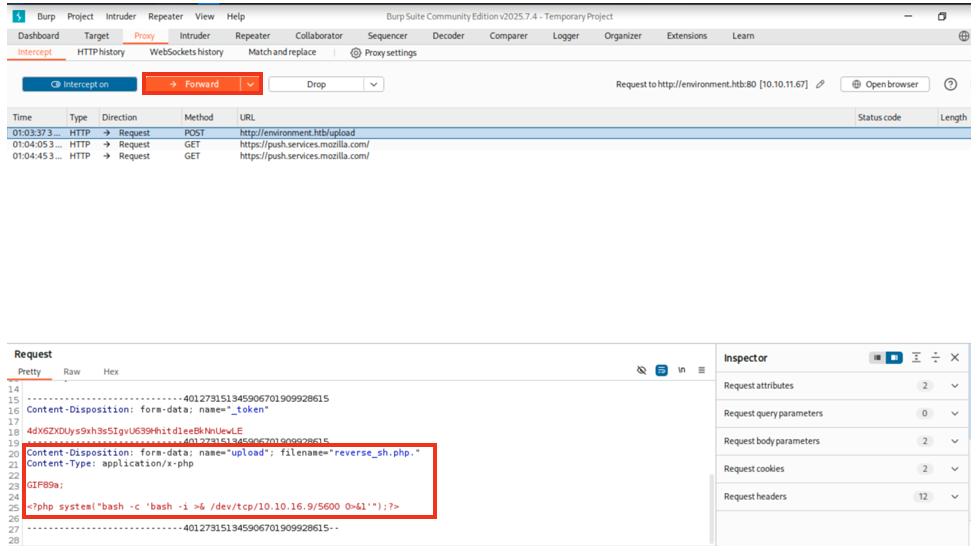Switch to the Organizer tab
This screenshot has width=977, height=553.
(x=623, y=36)
